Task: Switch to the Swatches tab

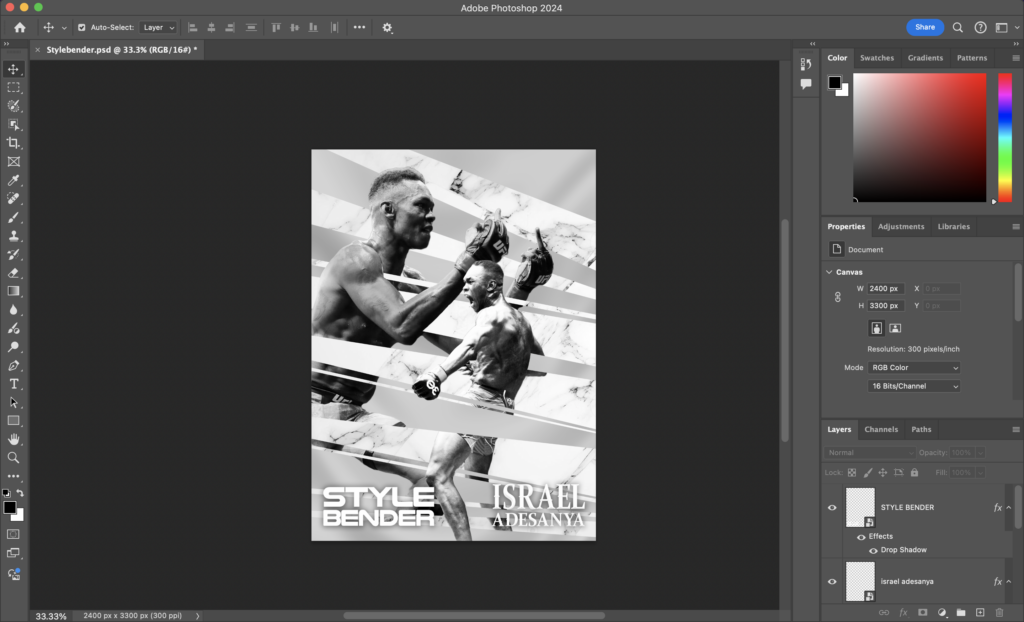Action: [x=876, y=58]
